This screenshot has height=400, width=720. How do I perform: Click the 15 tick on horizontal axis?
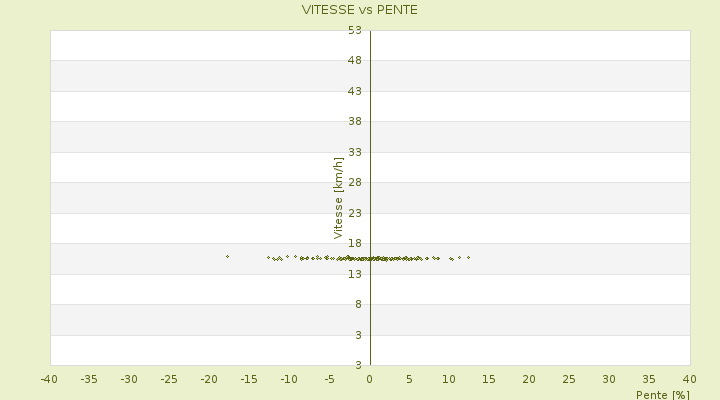(489, 379)
